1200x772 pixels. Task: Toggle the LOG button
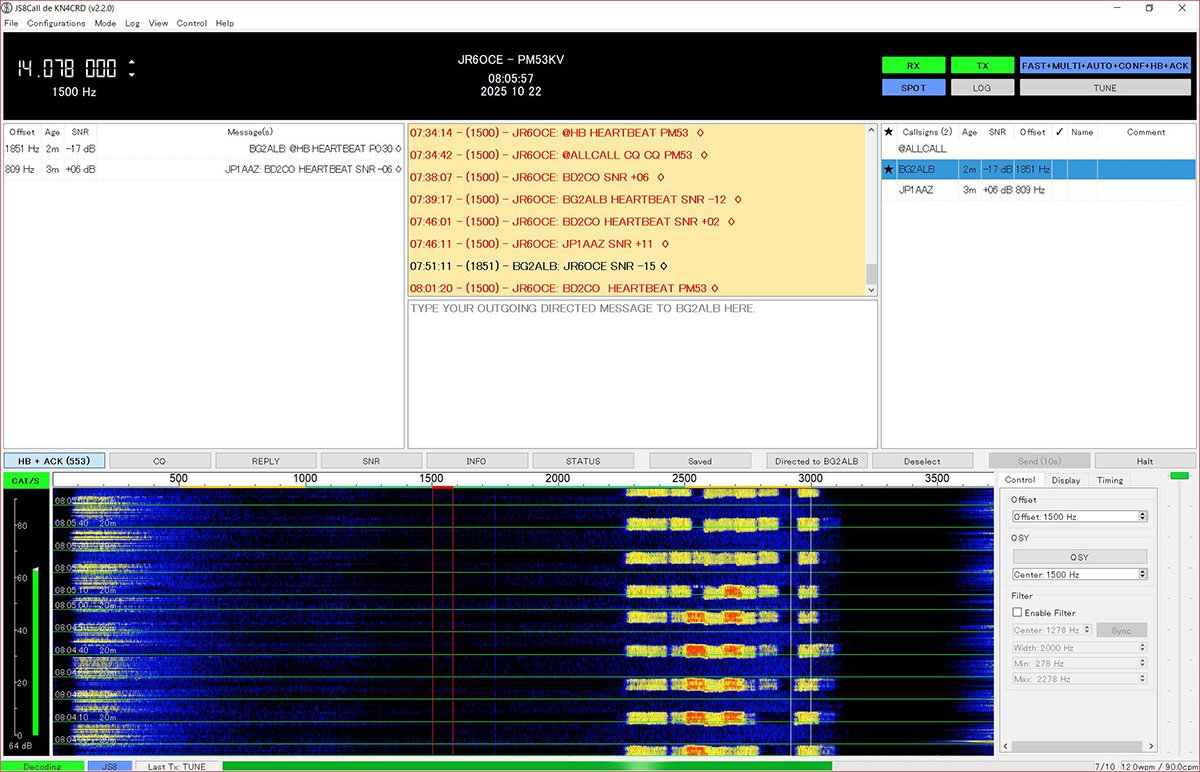click(x=982, y=88)
